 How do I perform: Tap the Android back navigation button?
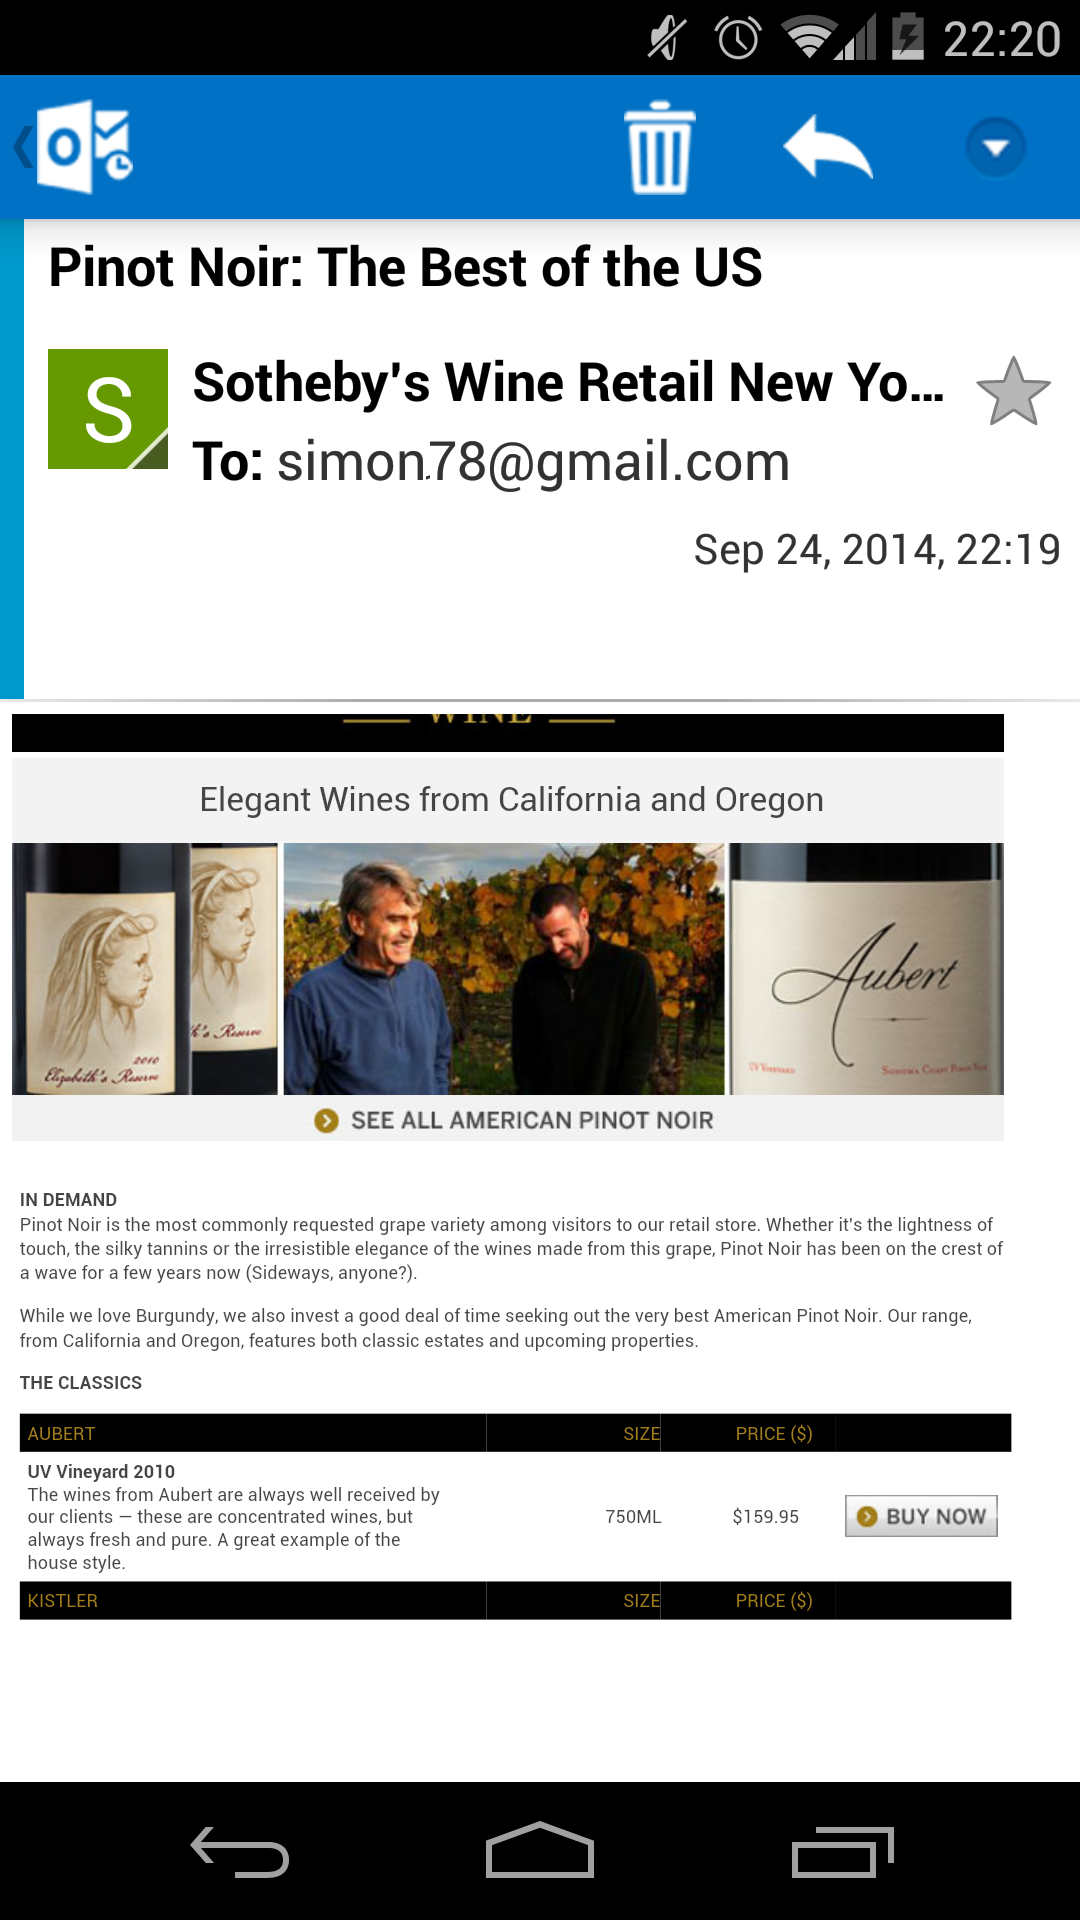coord(240,1851)
